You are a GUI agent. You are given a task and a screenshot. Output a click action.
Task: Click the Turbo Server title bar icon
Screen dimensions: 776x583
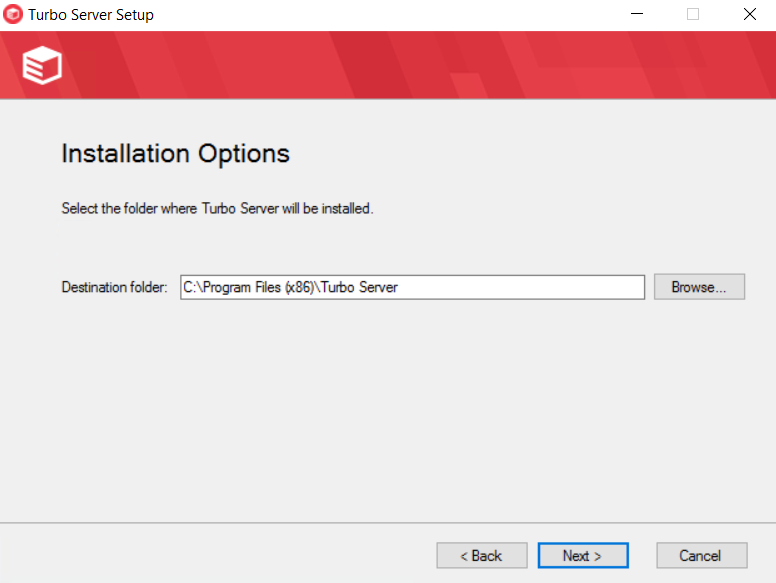pyautogui.click(x=13, y=15)
